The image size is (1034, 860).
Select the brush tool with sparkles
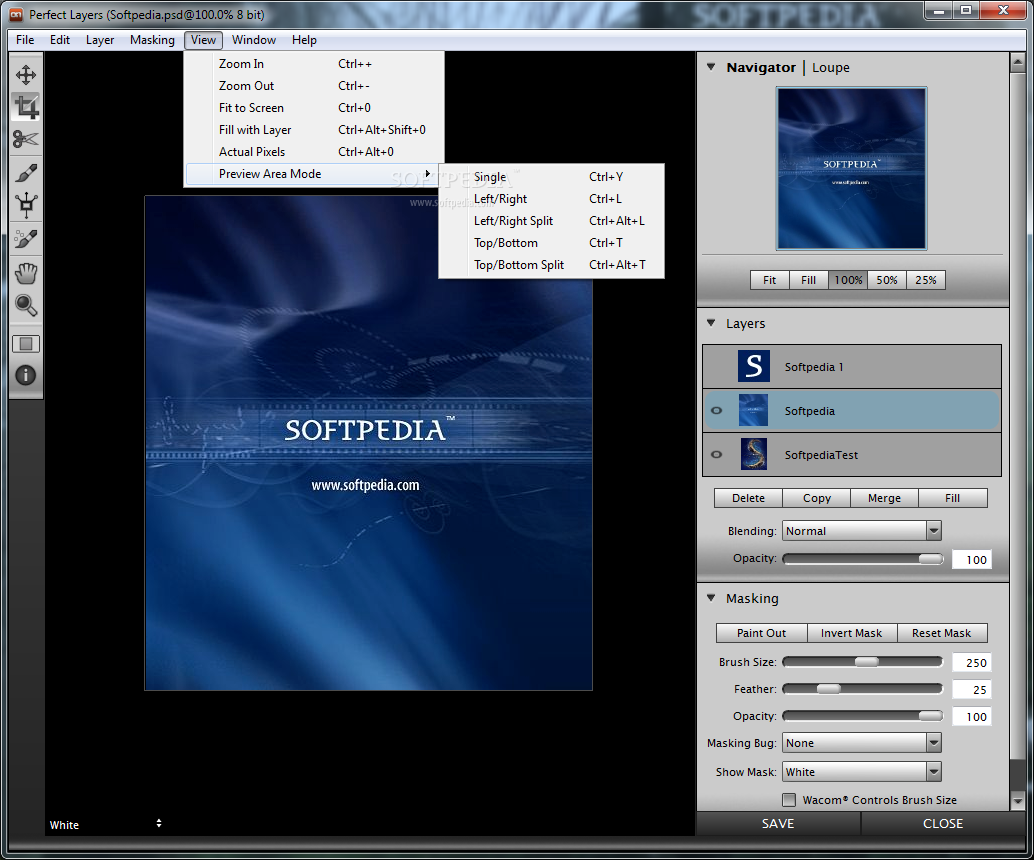[26, 239]
